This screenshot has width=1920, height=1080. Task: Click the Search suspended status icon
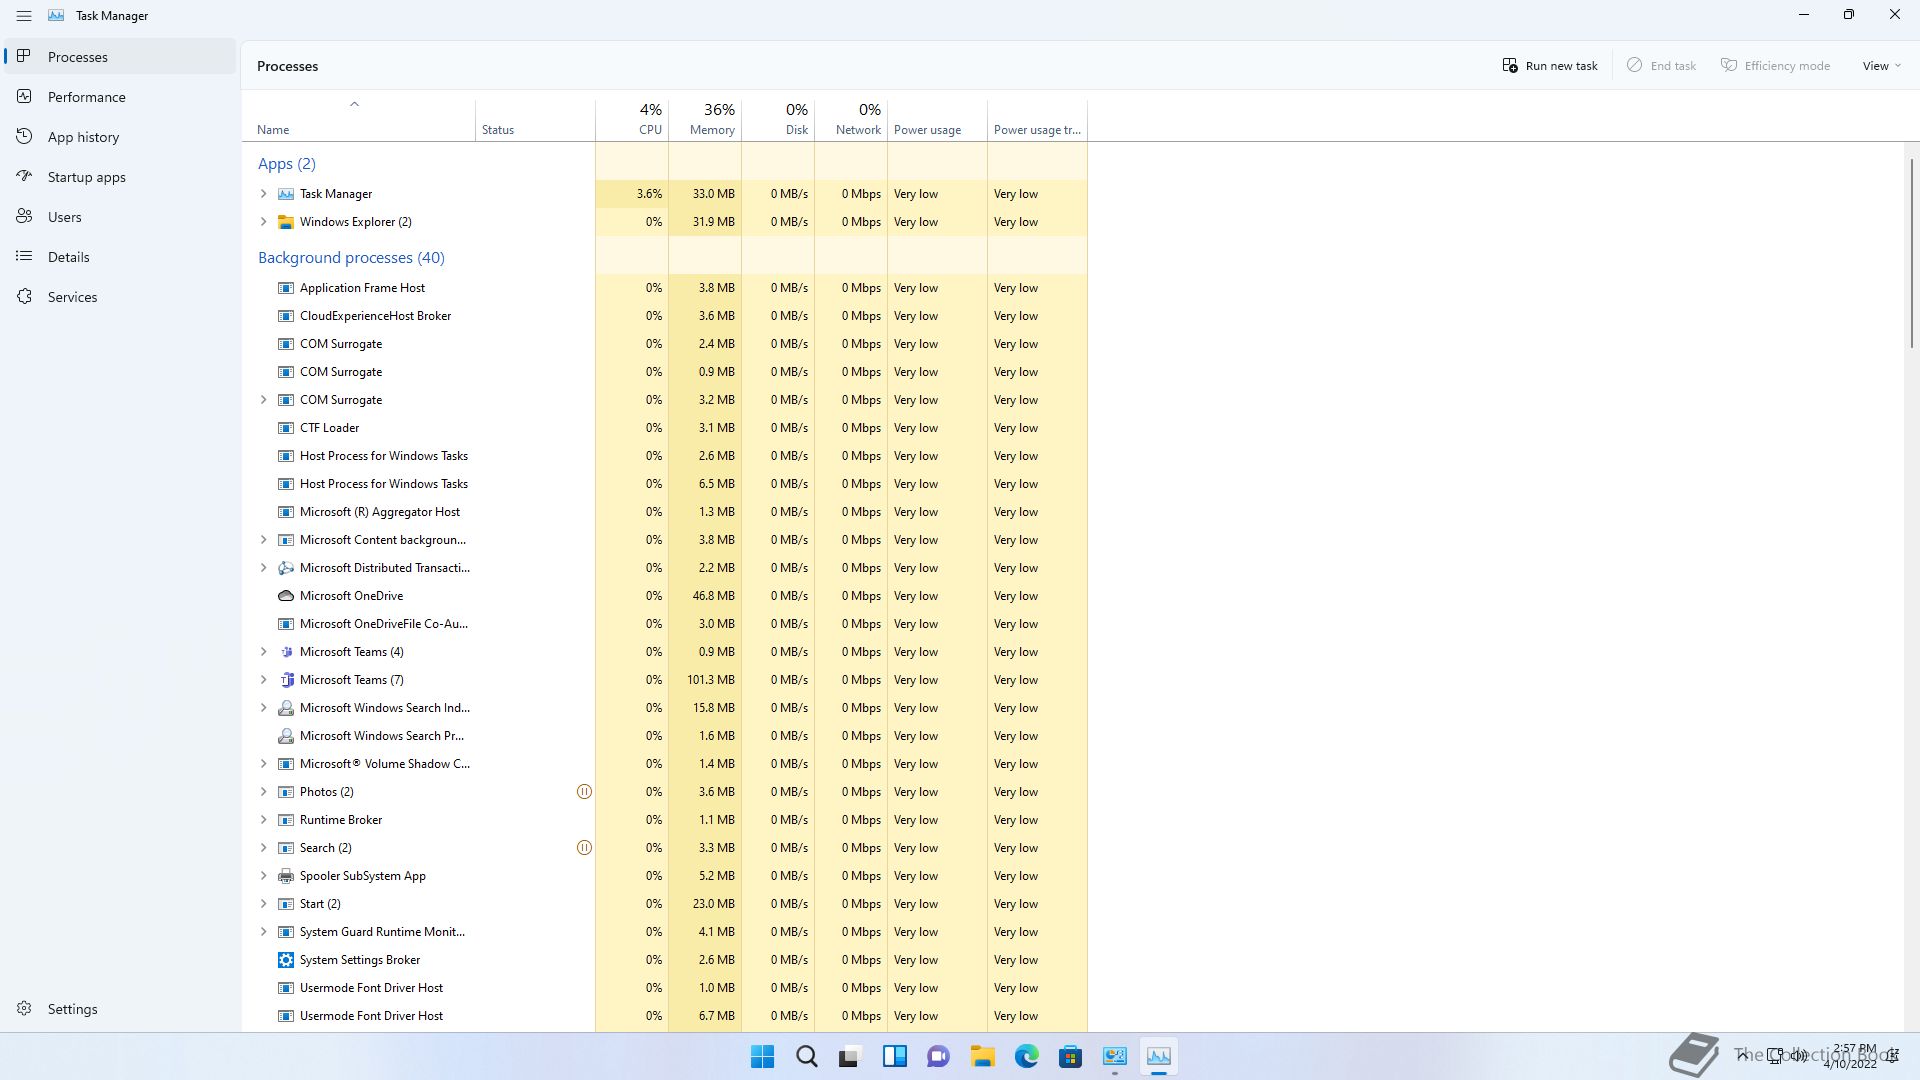[584, 848]
